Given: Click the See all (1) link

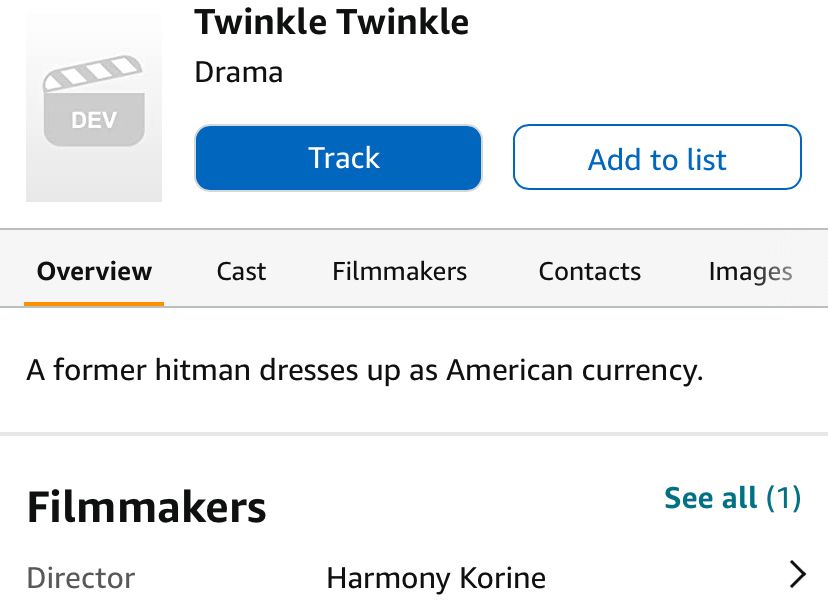Looking at the screenshot, I should [732, 498].
